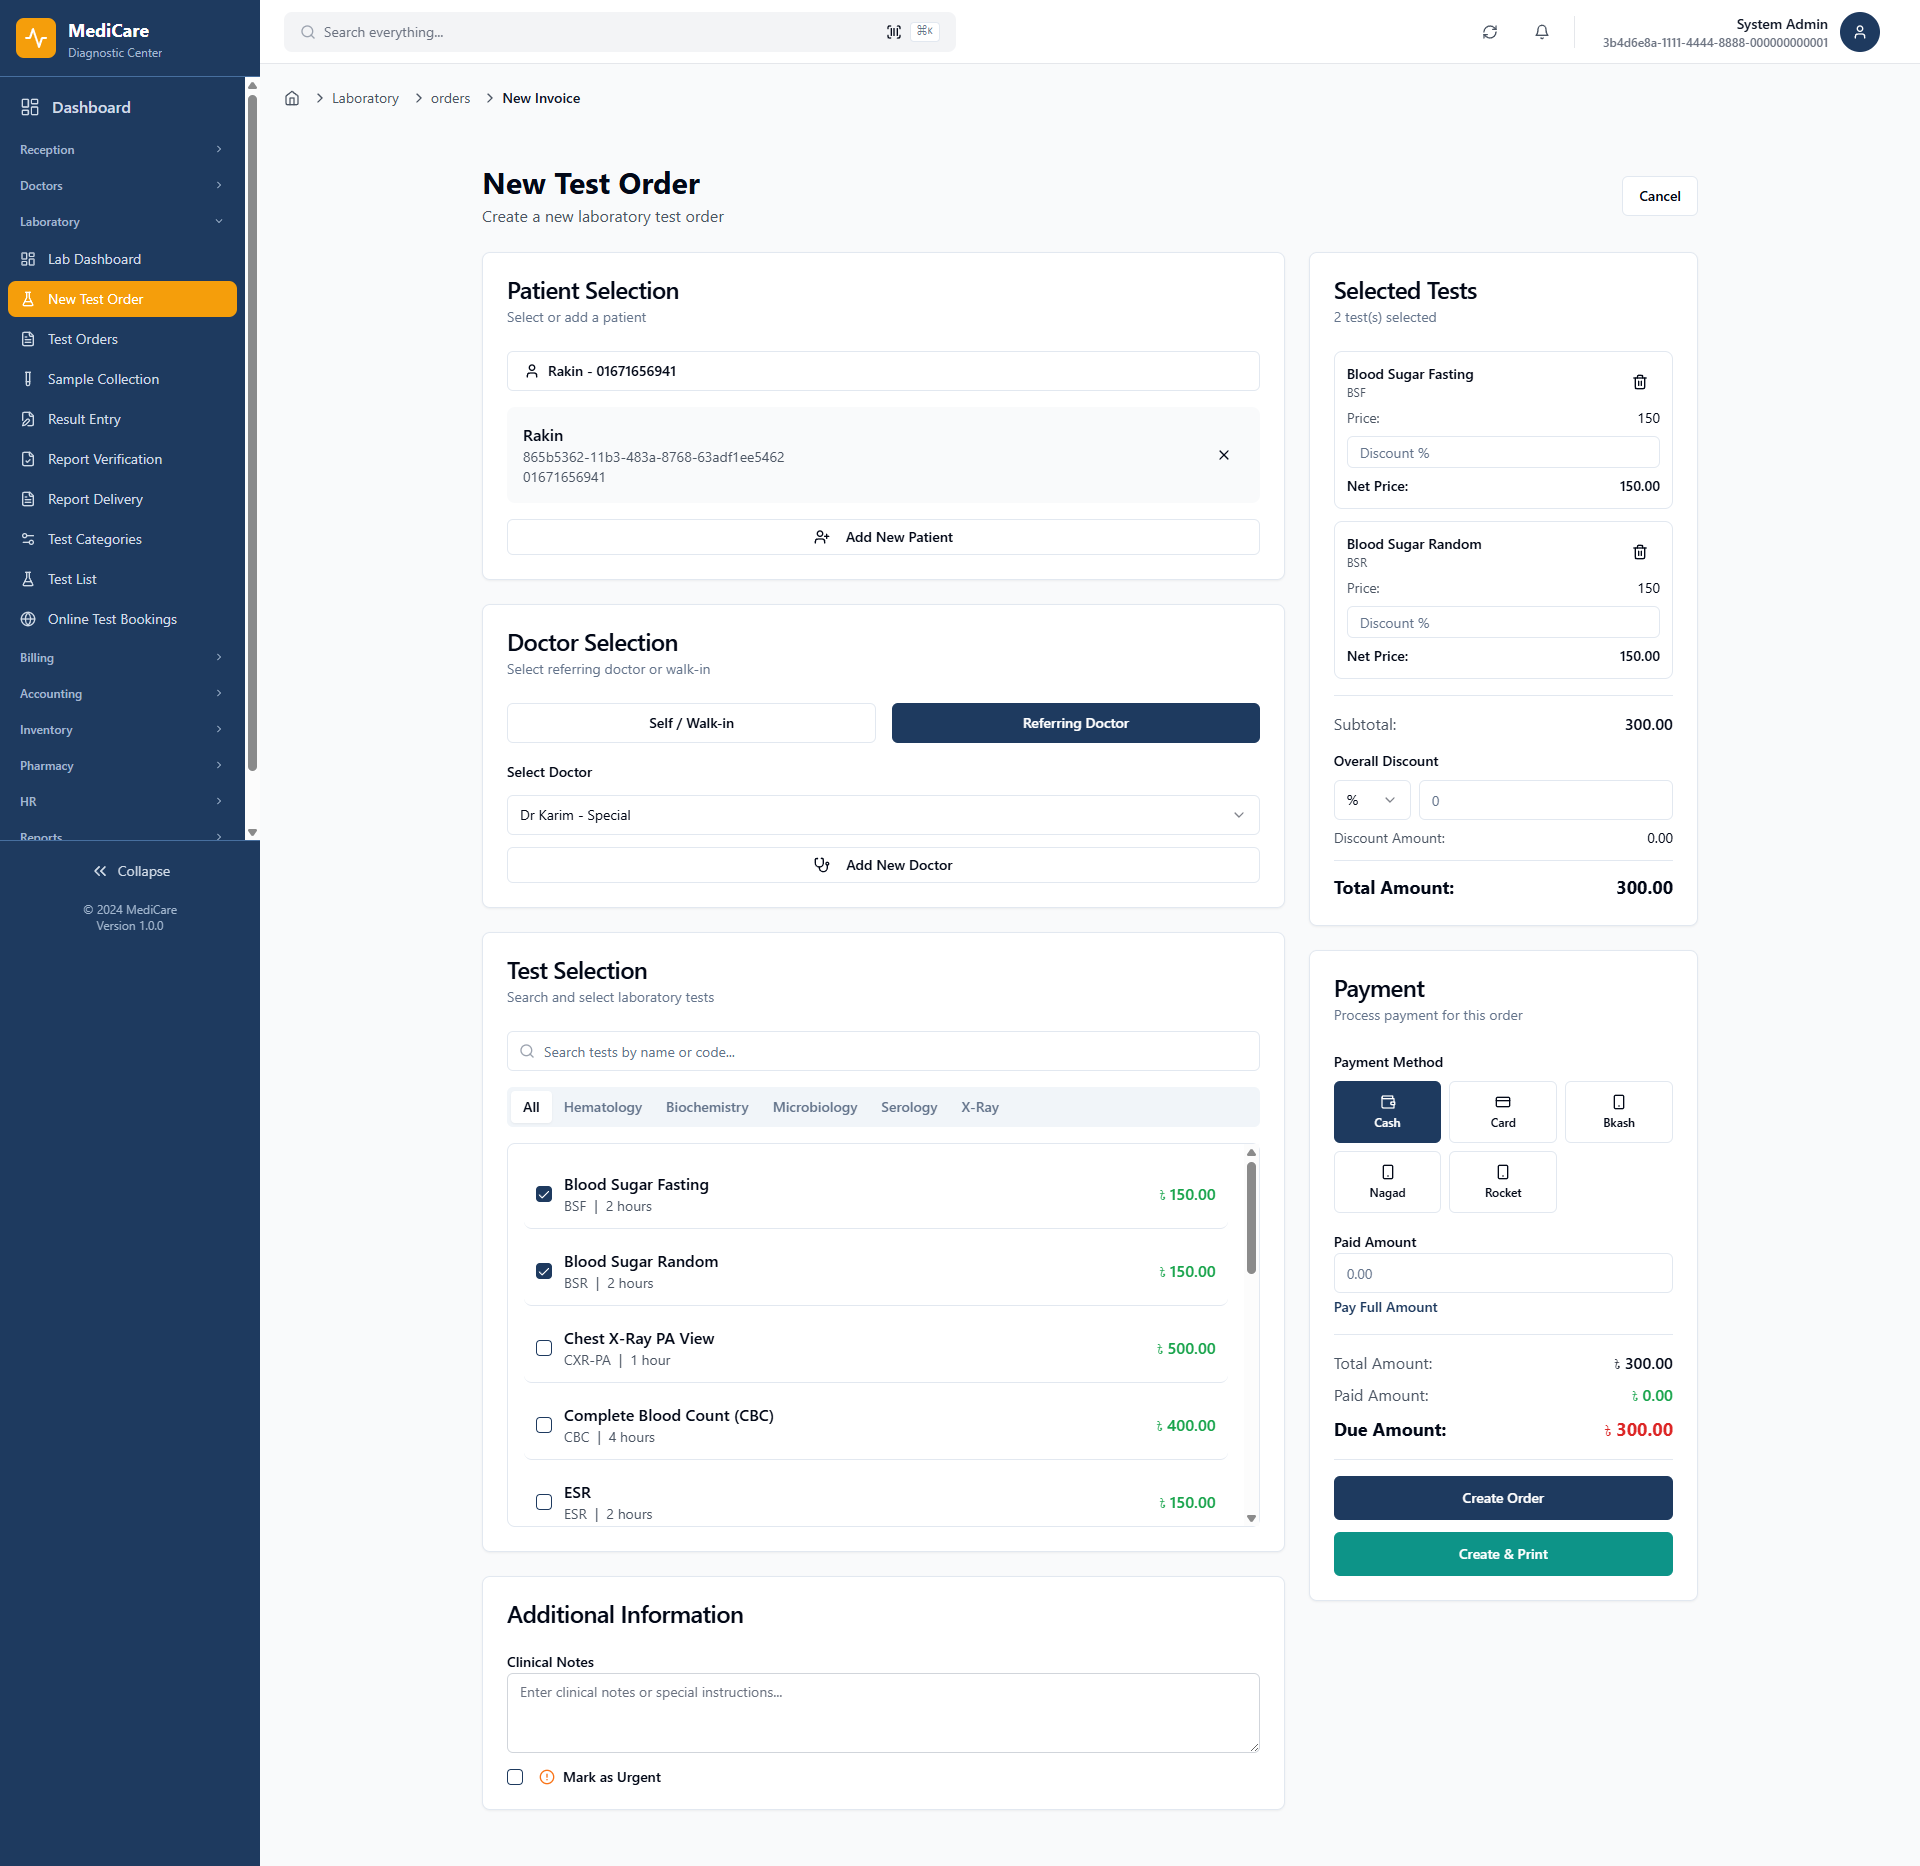Open the System Admin profile avatar
Image resolution: width=1920 pixels, height=1866 pixels.
[1860, 32]
